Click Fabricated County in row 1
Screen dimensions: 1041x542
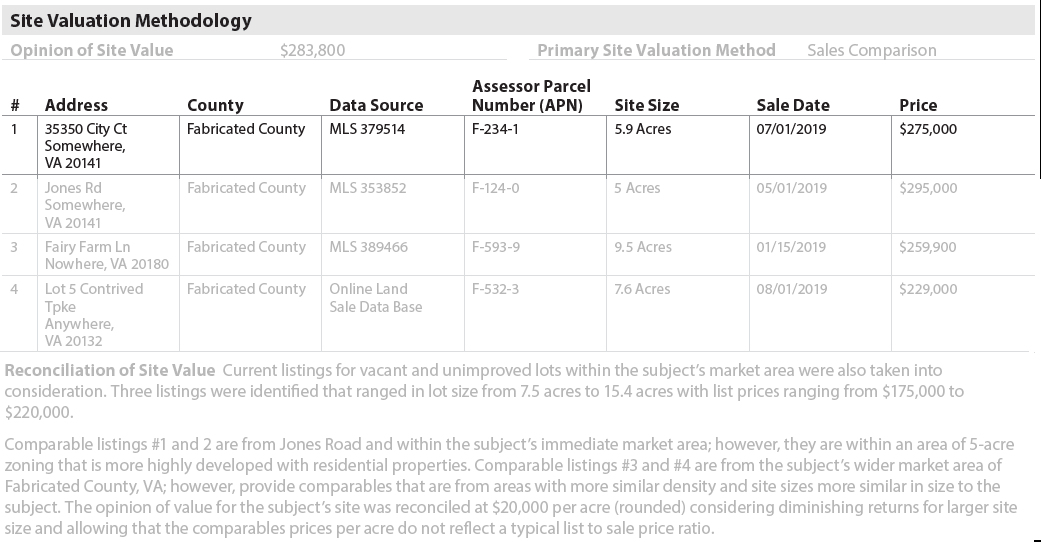click(246, 129)
